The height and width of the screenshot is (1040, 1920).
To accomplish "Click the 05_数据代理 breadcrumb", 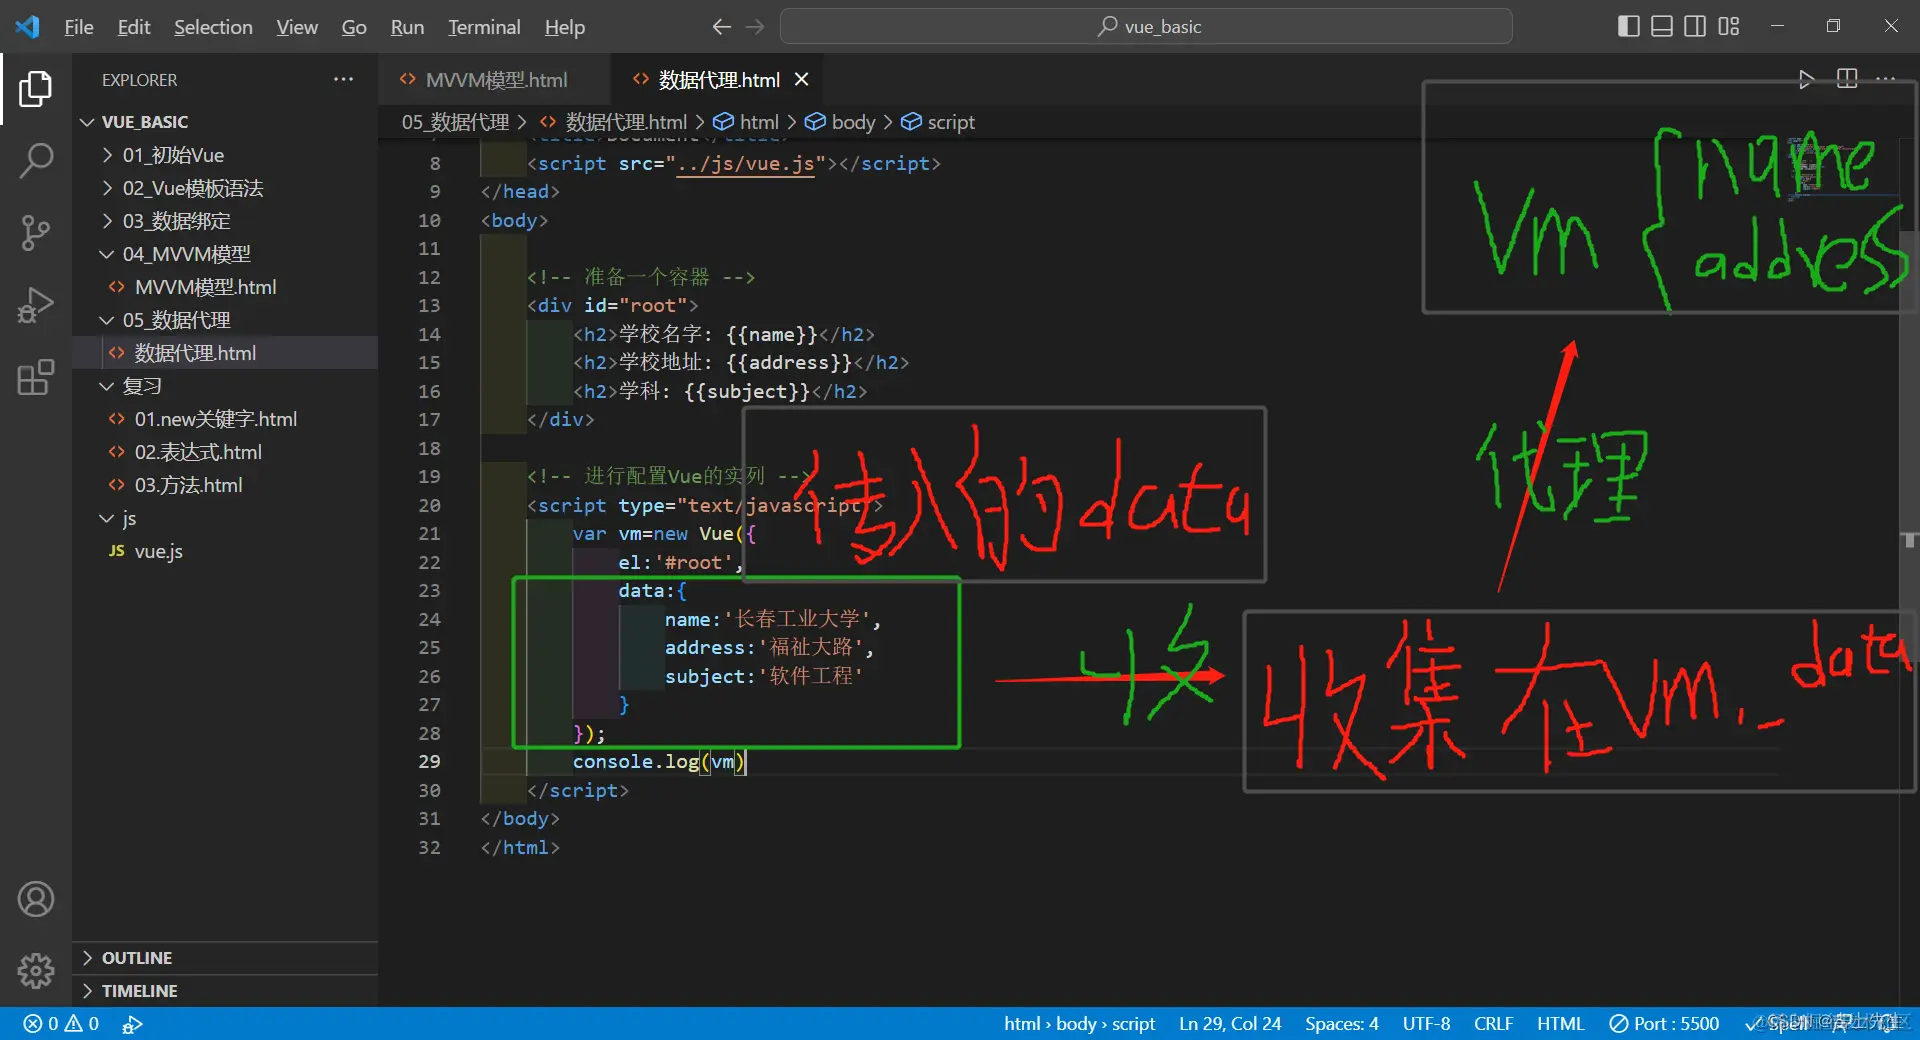I will (455, 122).
